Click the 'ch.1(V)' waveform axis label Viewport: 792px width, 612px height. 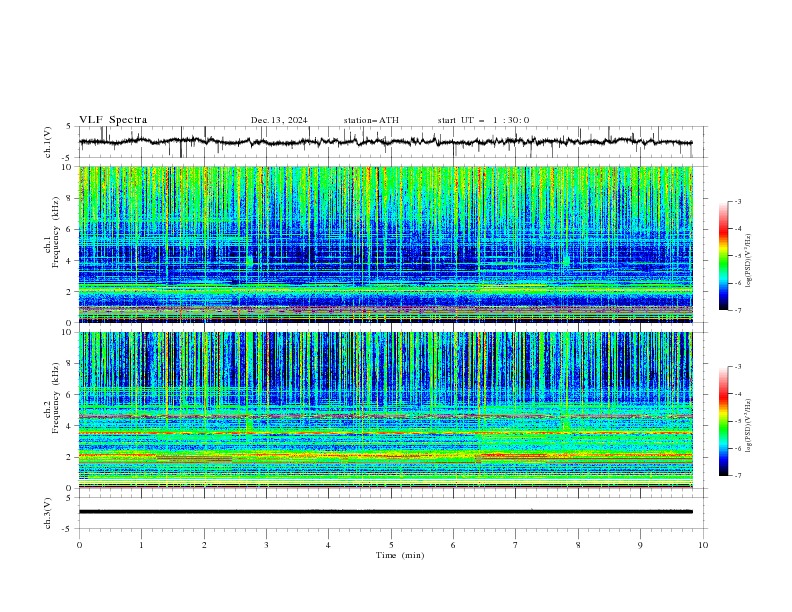point(48,142)
